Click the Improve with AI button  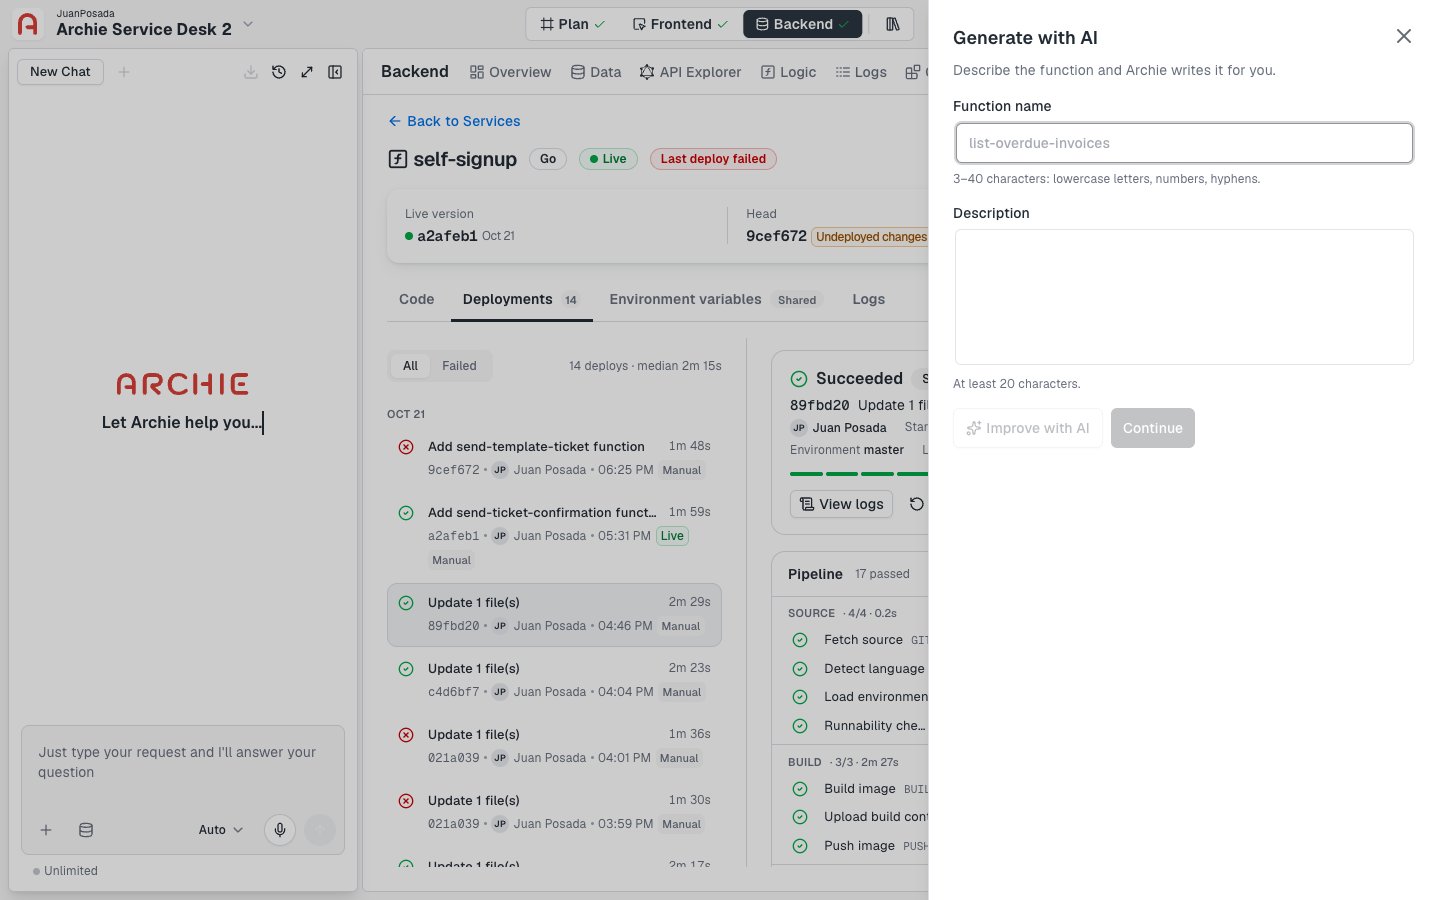[x=1028, y=428]
